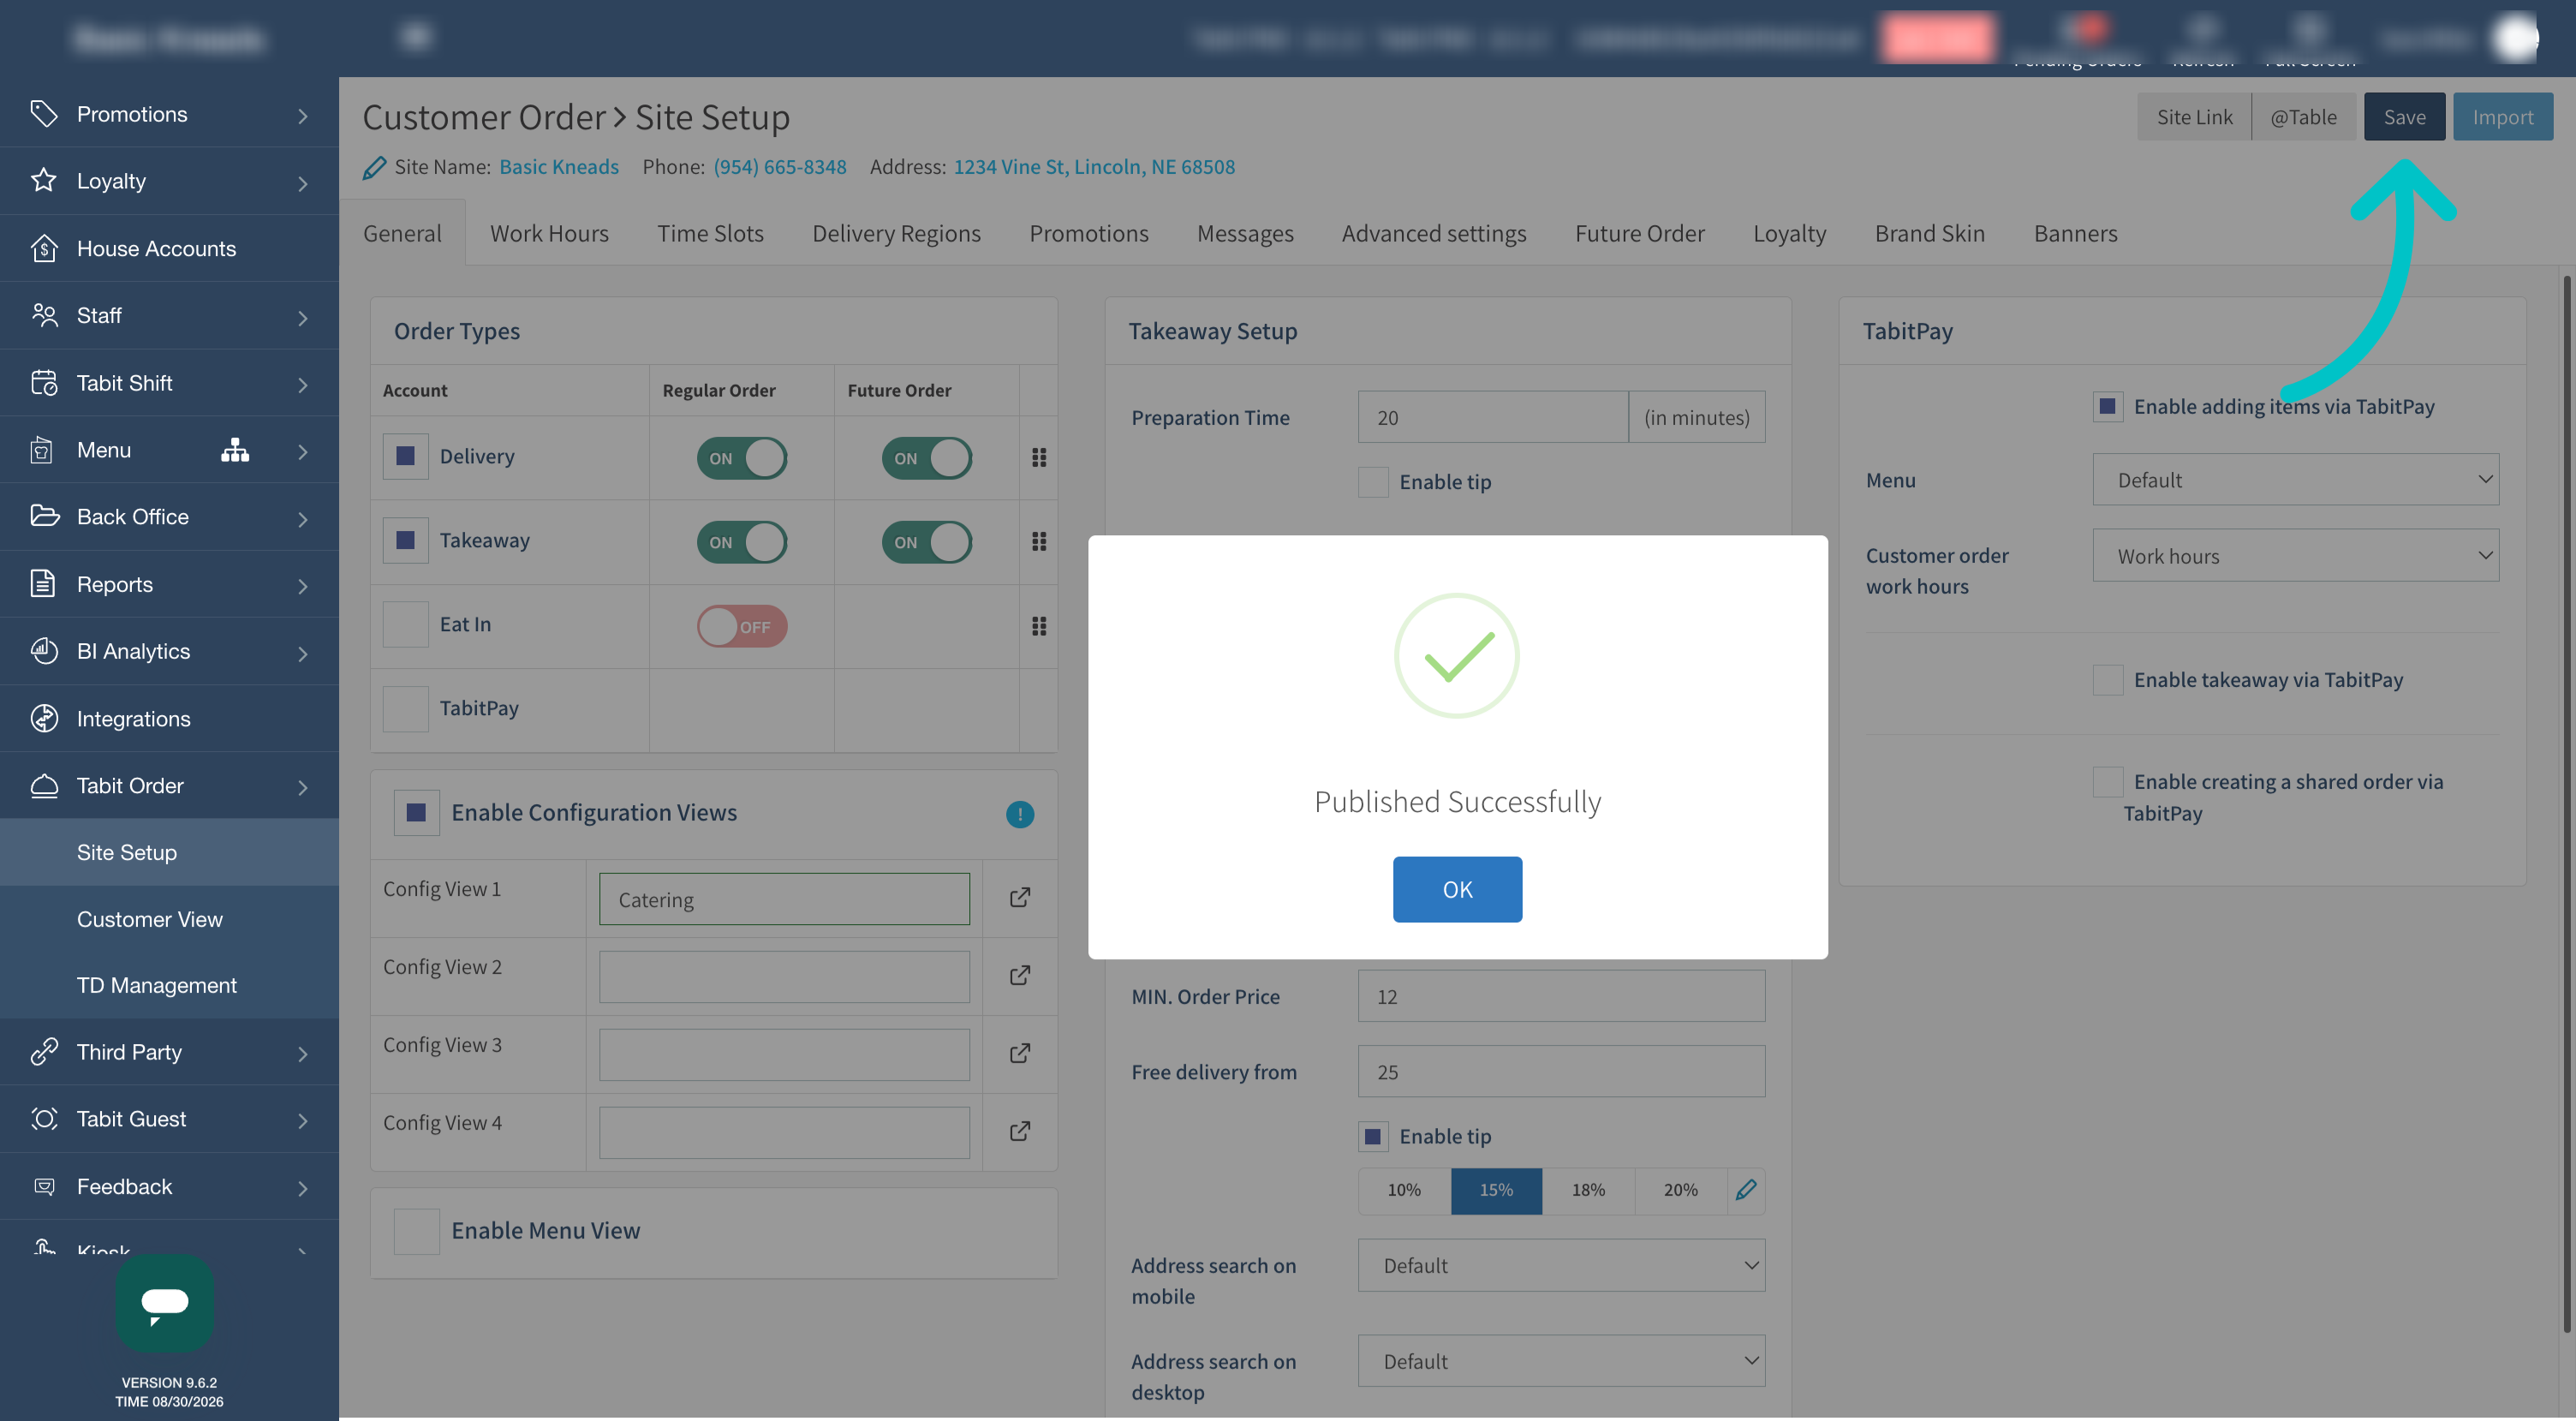Viewport: 2576px width, 1421px height.
Task: Switch to the Brand Skin tab
Action: click(1929, 233)
